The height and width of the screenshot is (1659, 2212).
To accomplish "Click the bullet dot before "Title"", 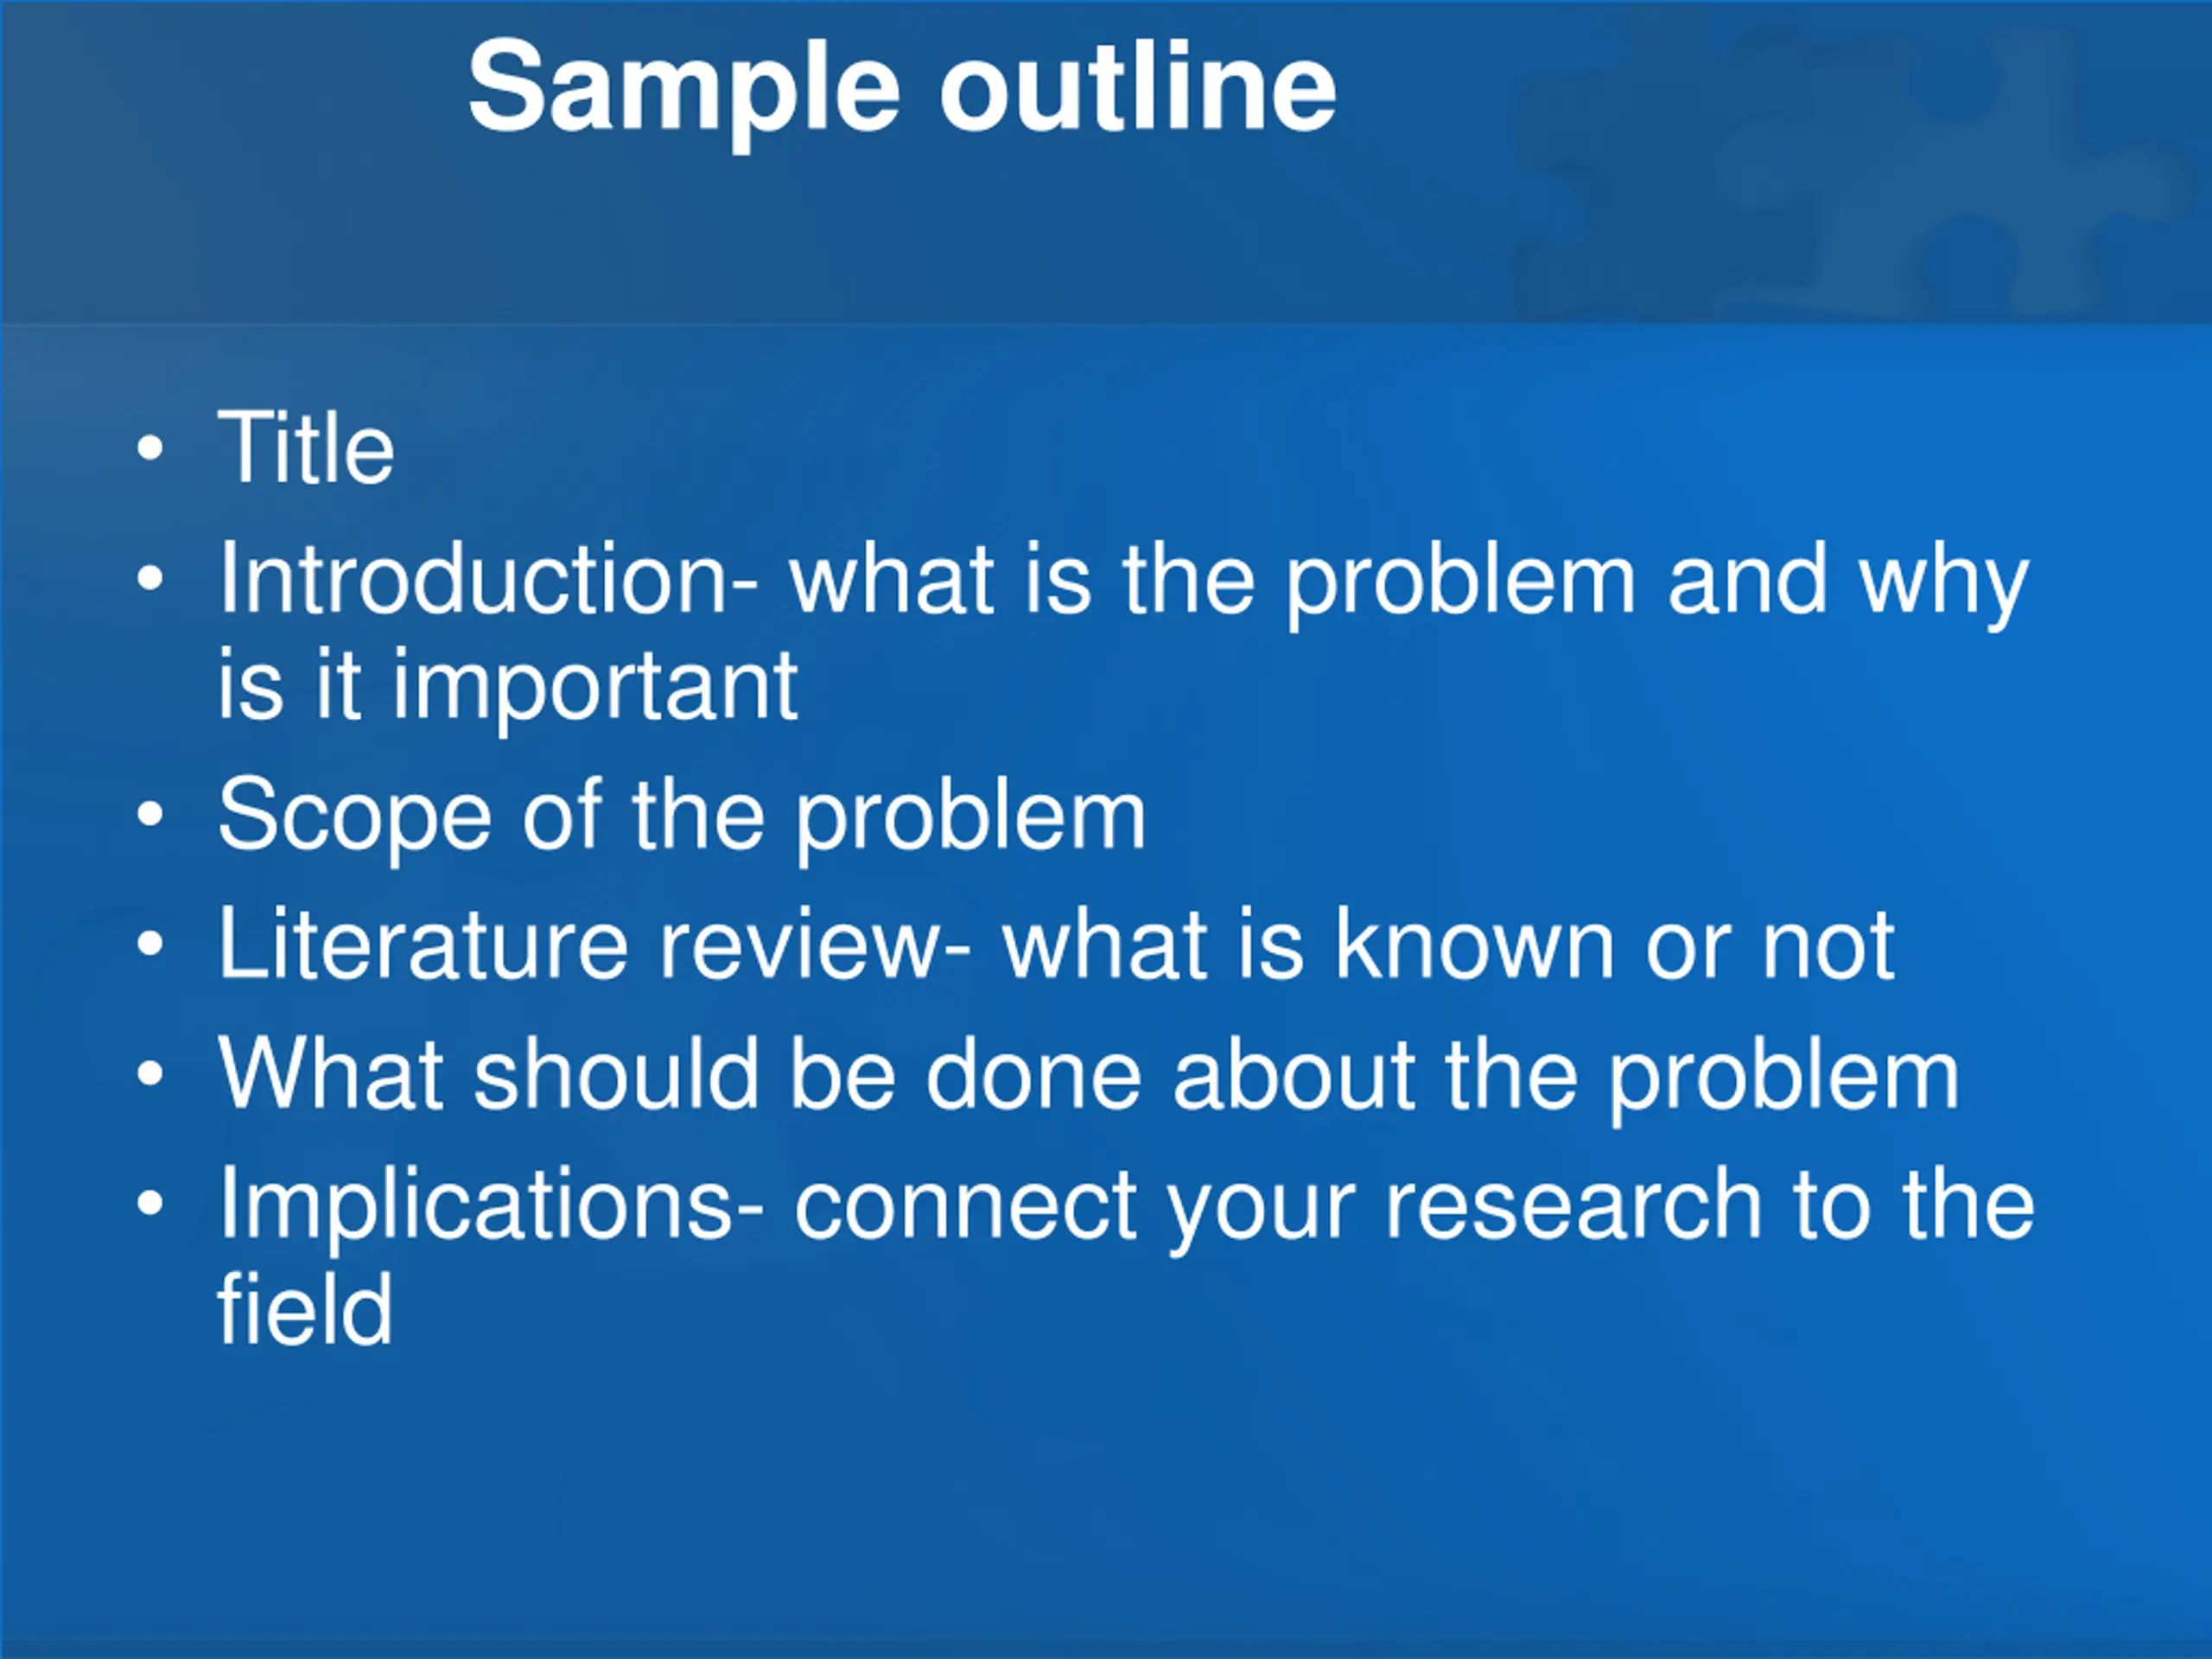I will pyautogui.click(x=150, y=448).
